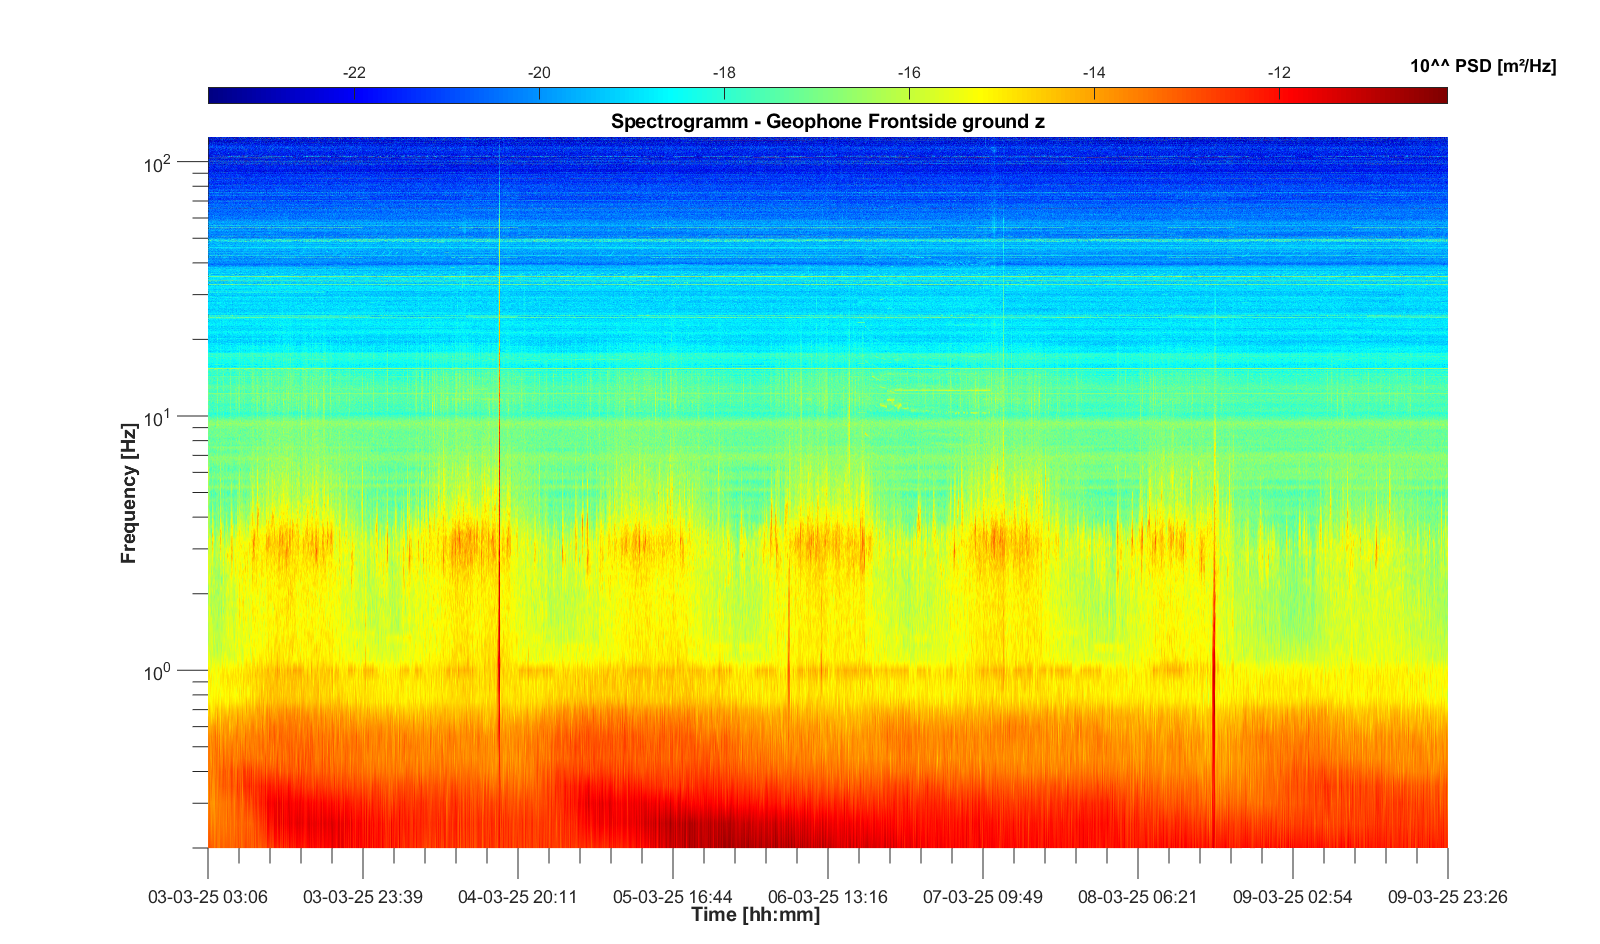Select the -12 colorbar tick label

click(1279, 73)
